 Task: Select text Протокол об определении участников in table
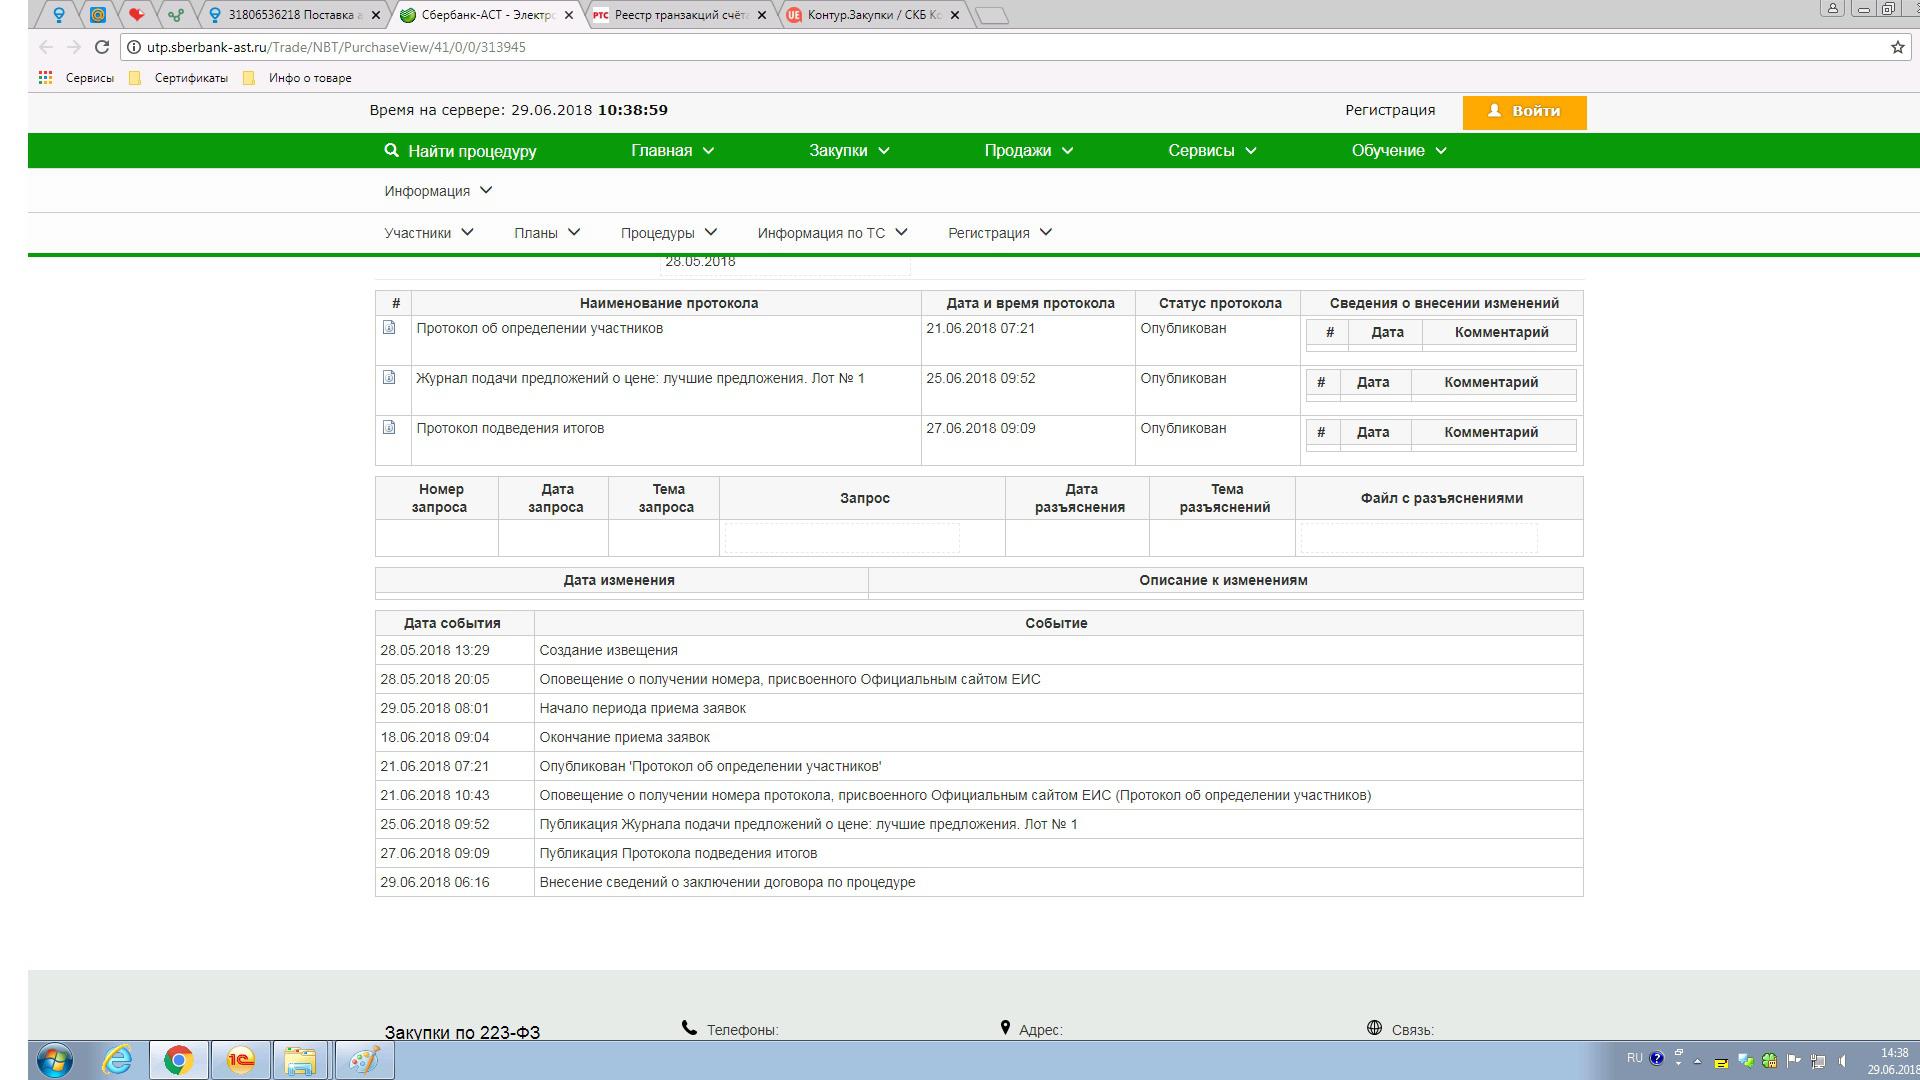[540, 328]
